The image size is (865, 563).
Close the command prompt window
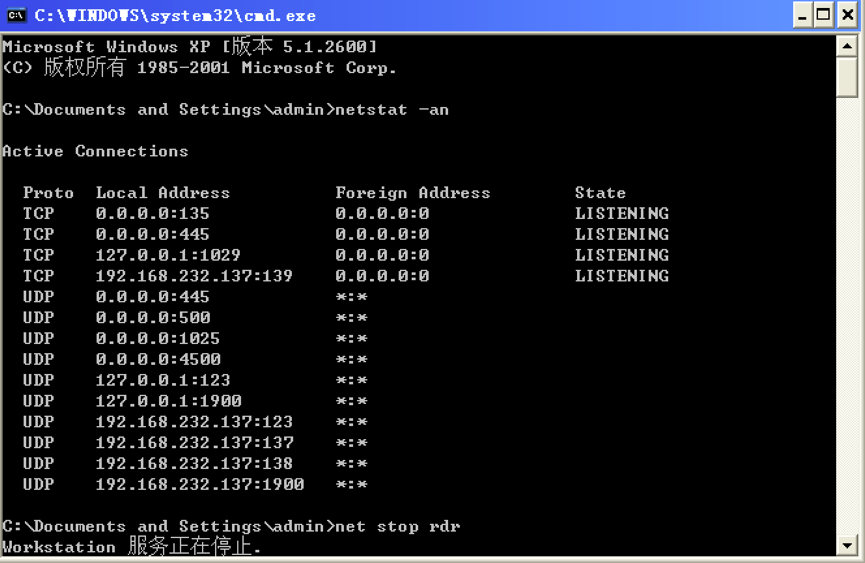[x=847, y=15]
